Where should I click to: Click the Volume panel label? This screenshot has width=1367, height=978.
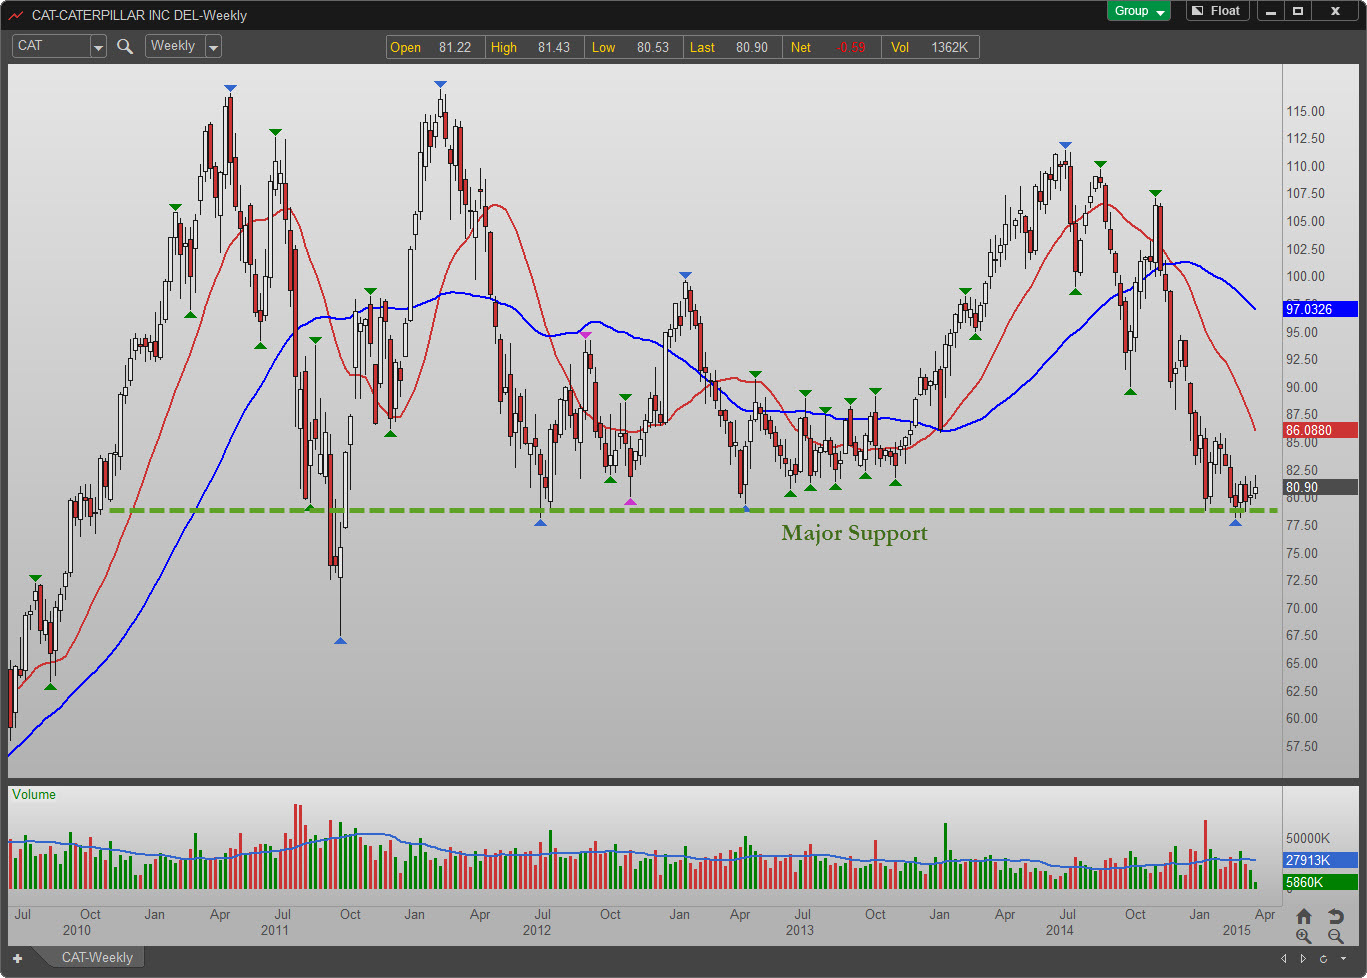click(x=34, y=794)
